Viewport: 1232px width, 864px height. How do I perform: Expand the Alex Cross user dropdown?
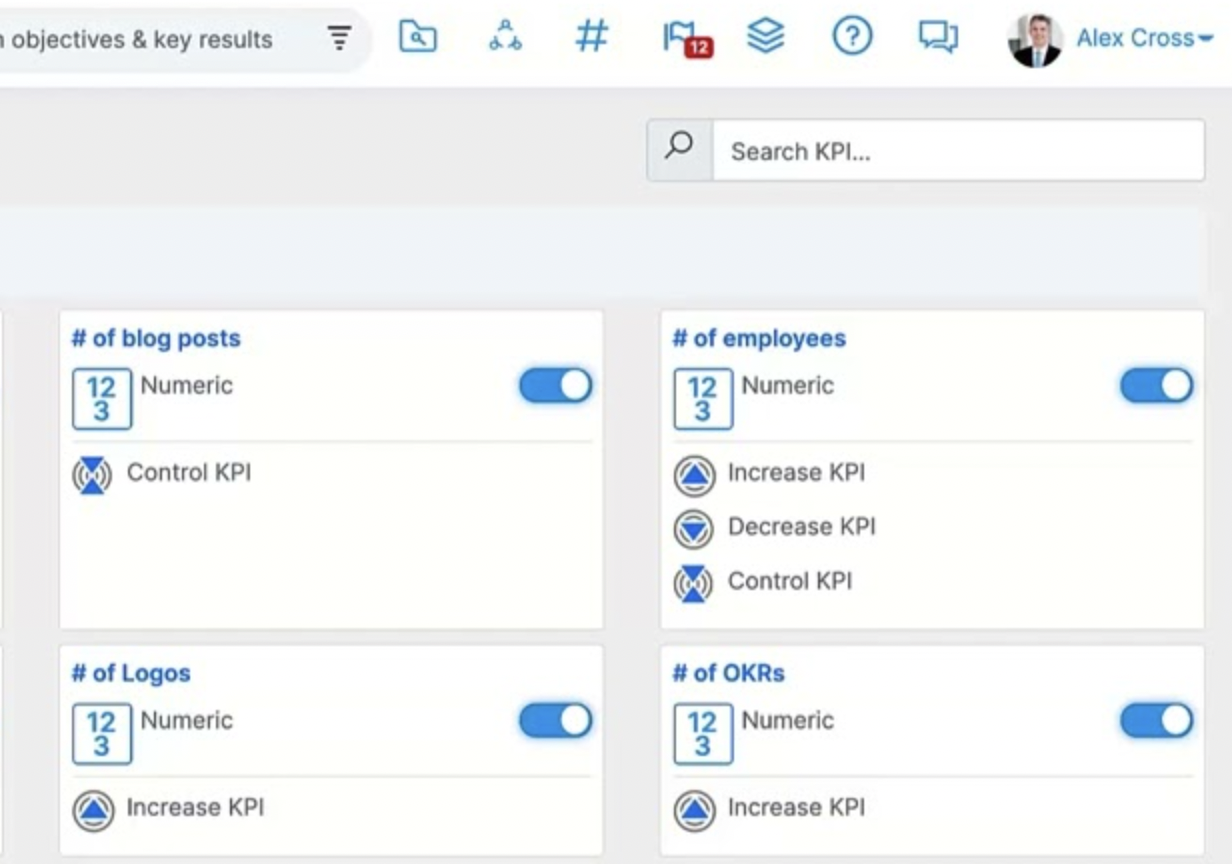(1144, 39)
